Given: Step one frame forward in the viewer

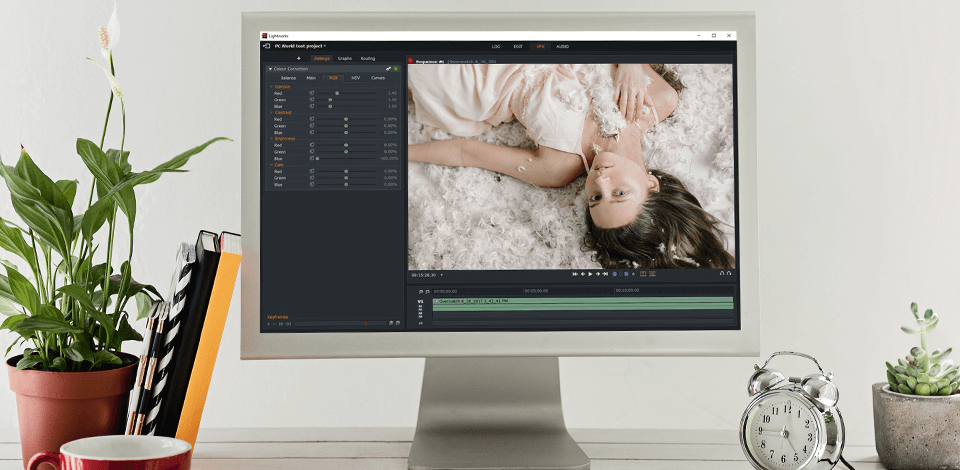Looking at the screenshot, I should click(x=598, y=274).
